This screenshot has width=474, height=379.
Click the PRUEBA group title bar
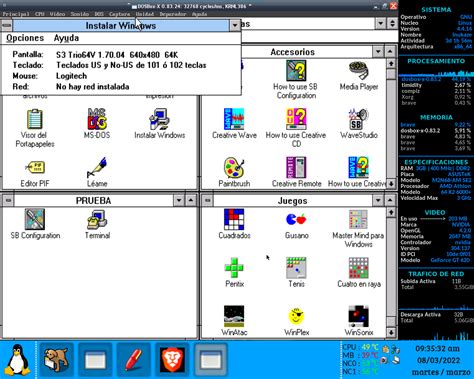pos(94,201)
